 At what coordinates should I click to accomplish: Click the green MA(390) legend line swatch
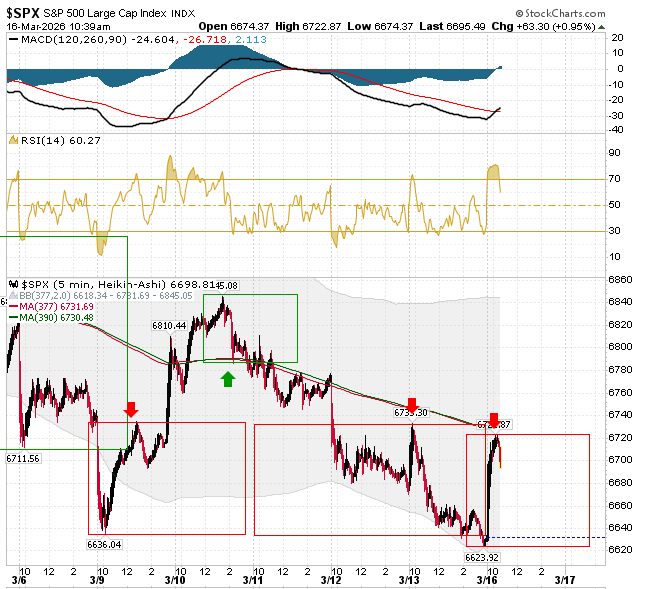(x=14, y=318)
